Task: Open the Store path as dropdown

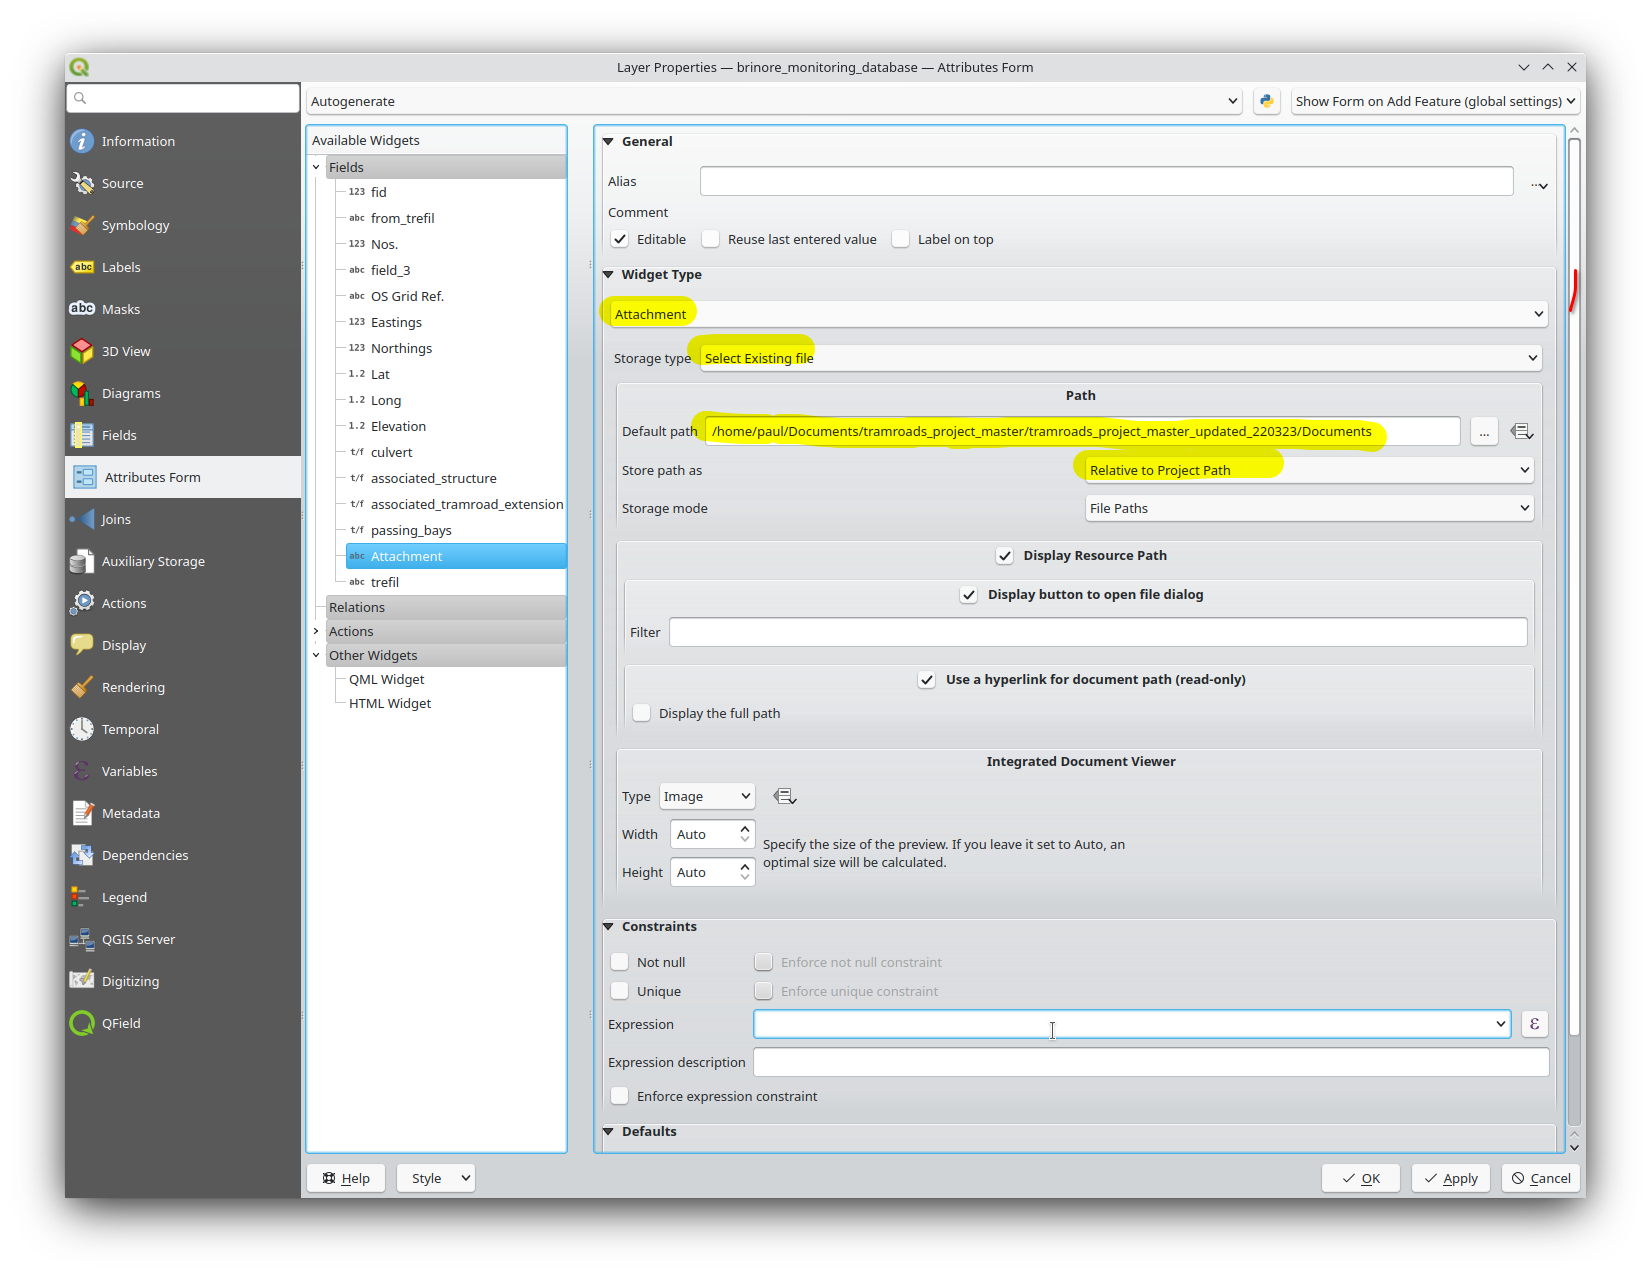Action: point(1306,469)
